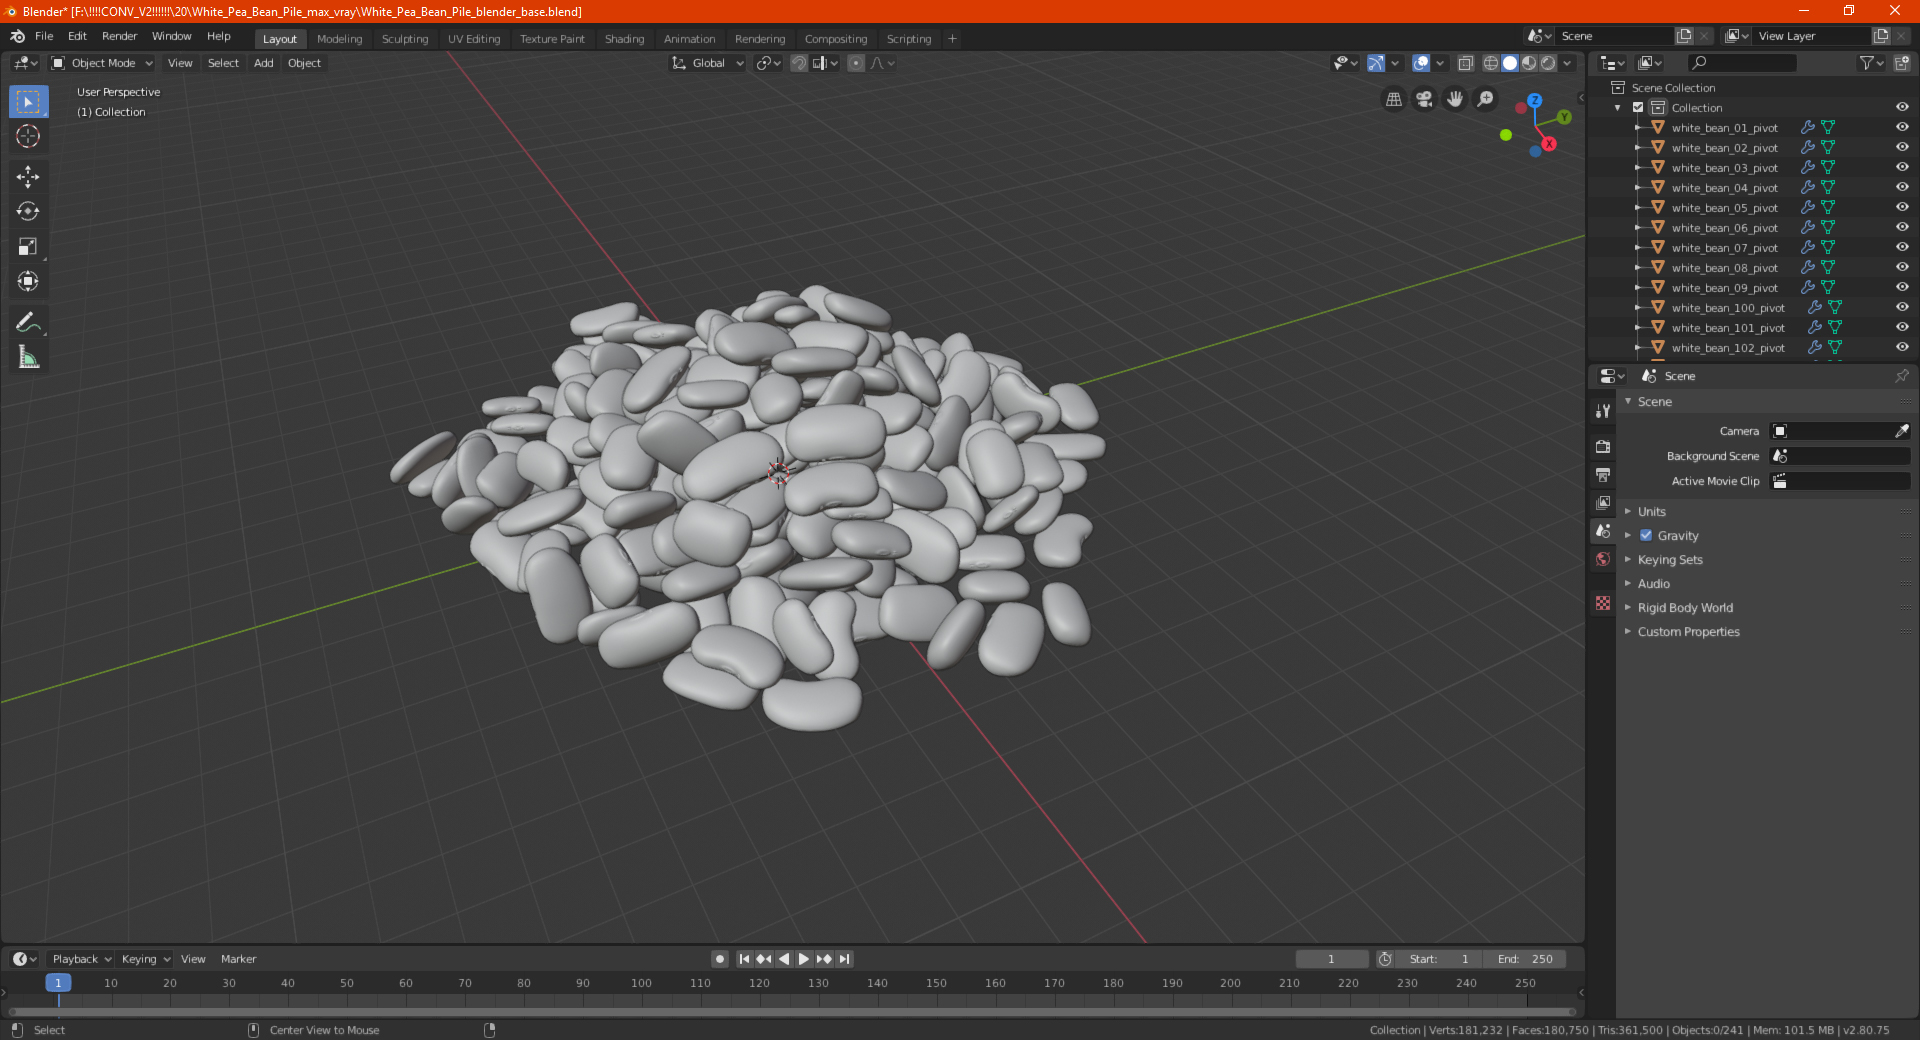The width and height of the screenshot is (1920, 1040).
Task: Open the Add menu in viewport
Action: (263, 63)
